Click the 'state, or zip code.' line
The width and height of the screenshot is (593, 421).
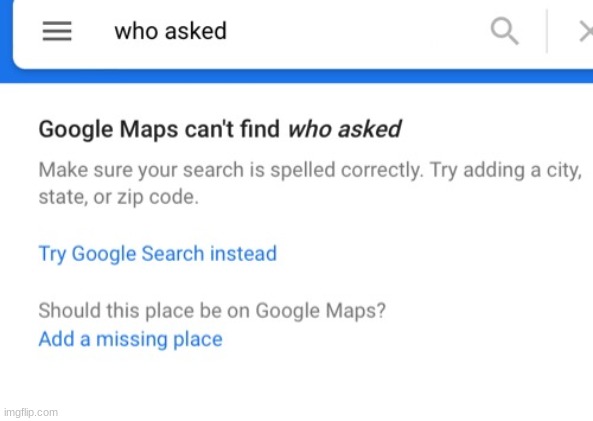pos(119,197)
